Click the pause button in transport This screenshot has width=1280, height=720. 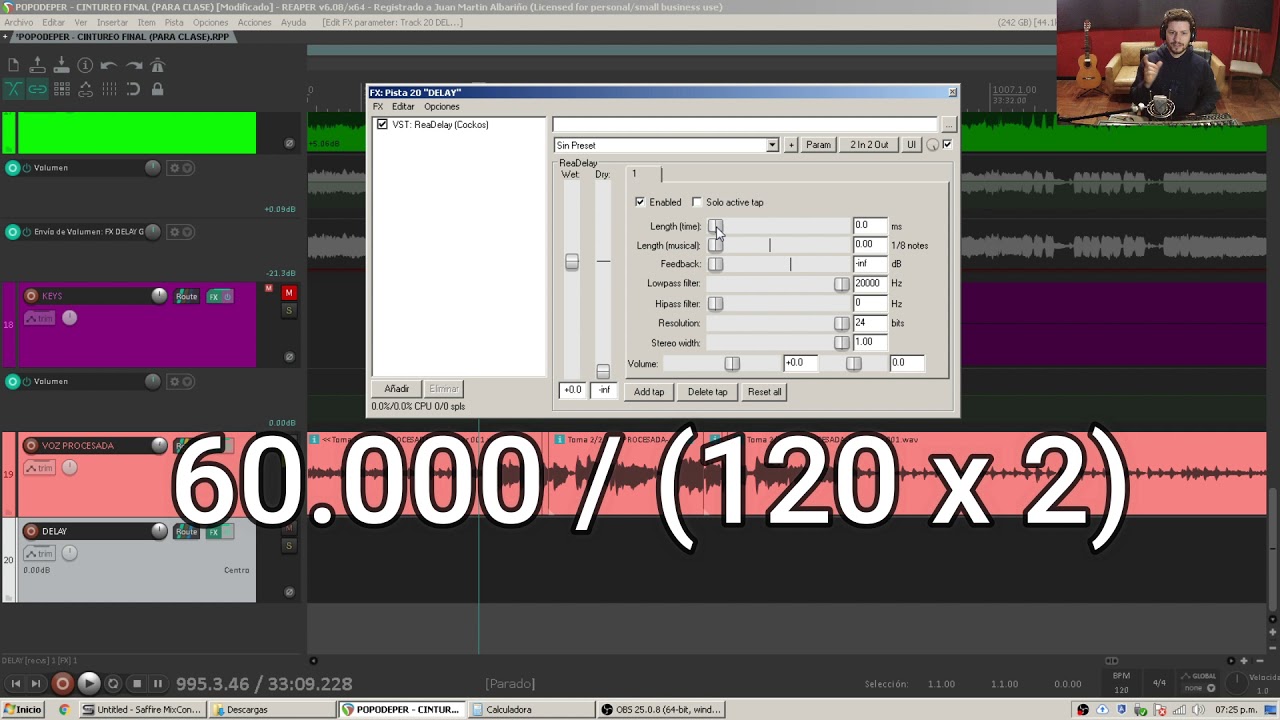tap(157, 684)
